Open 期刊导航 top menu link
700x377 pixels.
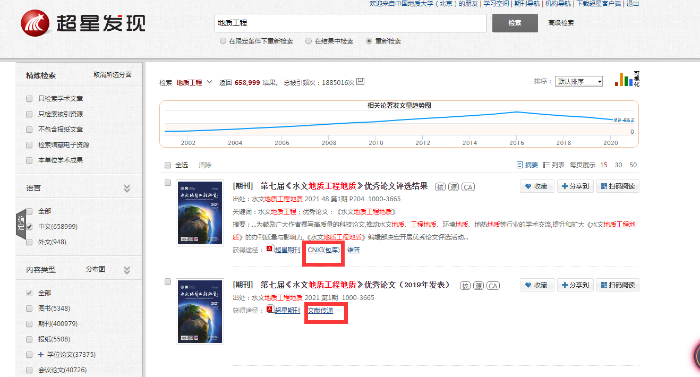527,3
